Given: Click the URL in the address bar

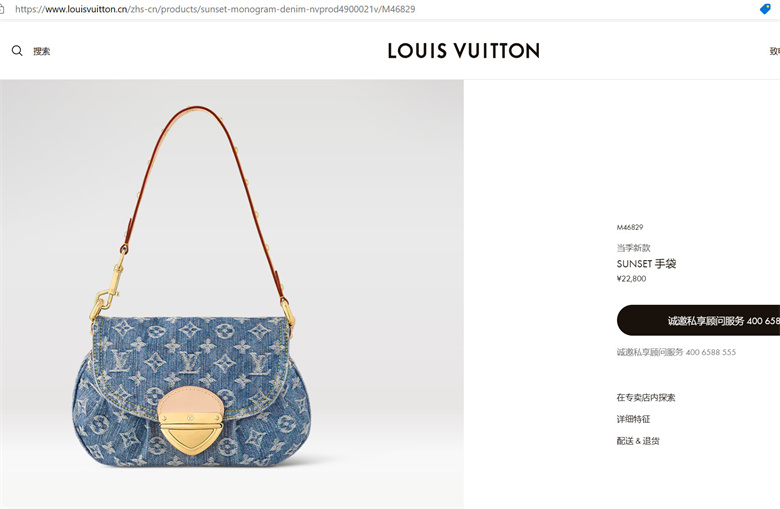Looking at the screenshot, I should [215, 9].
